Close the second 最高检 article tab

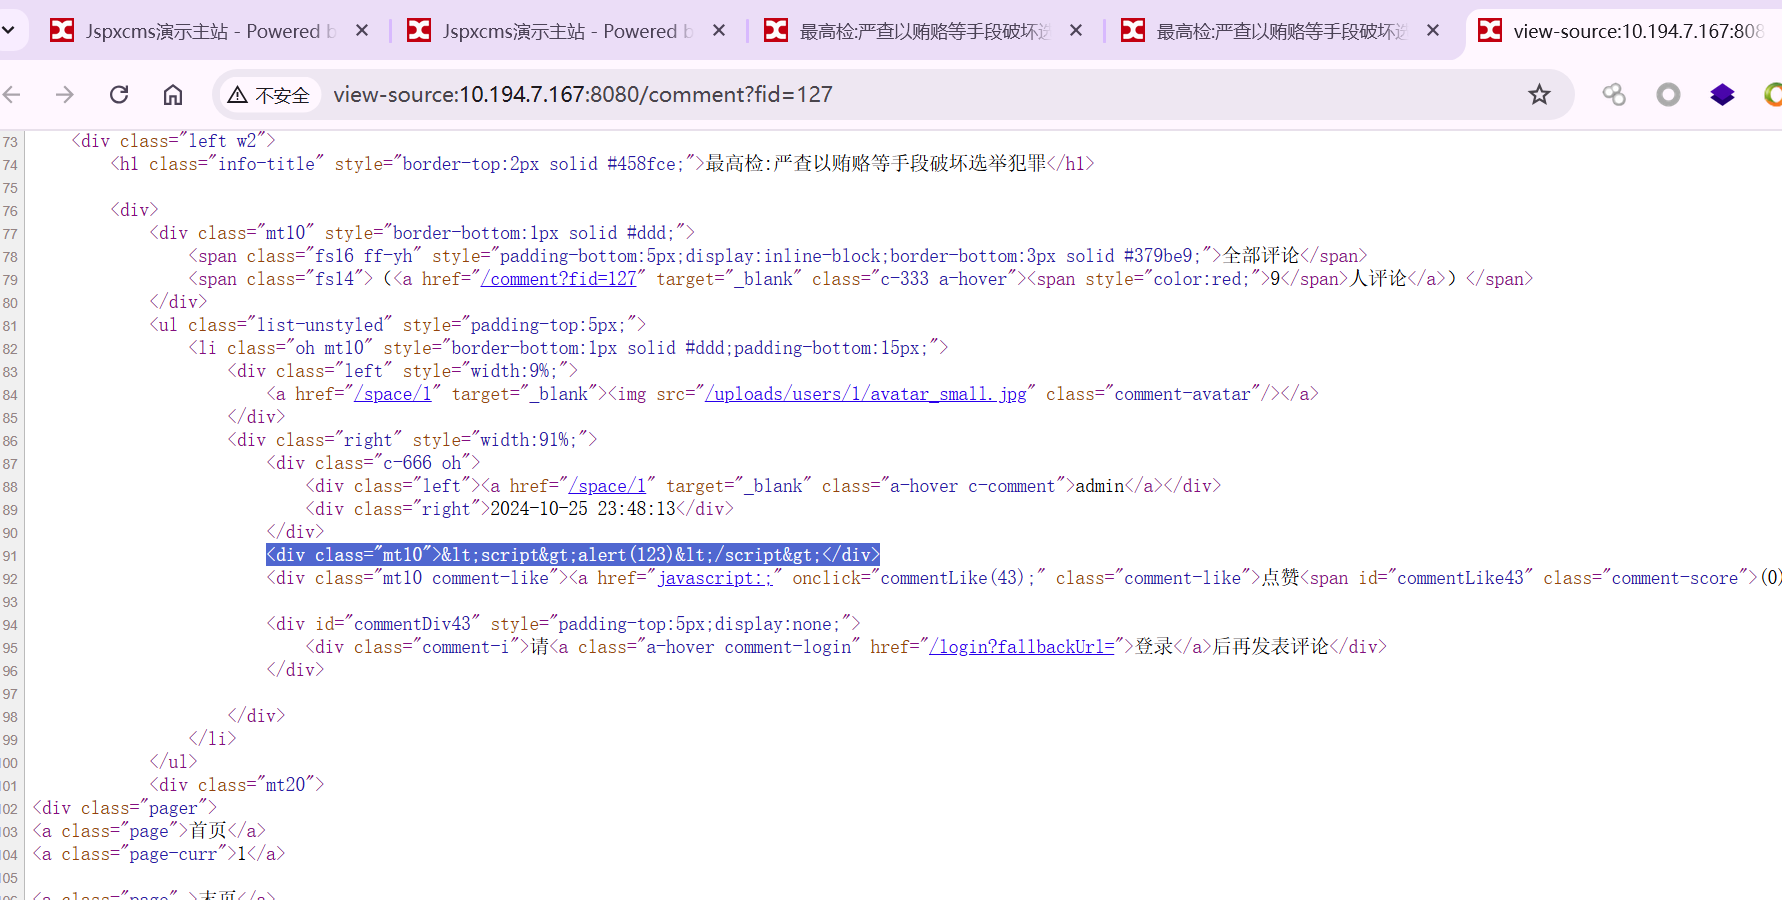pyautogui.click(x=1433, y=31)
